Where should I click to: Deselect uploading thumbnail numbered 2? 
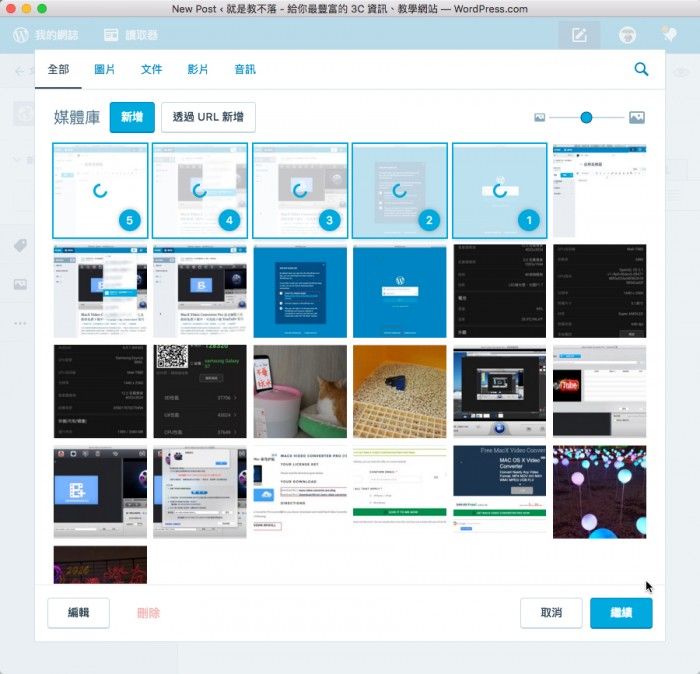pos(400,191)
